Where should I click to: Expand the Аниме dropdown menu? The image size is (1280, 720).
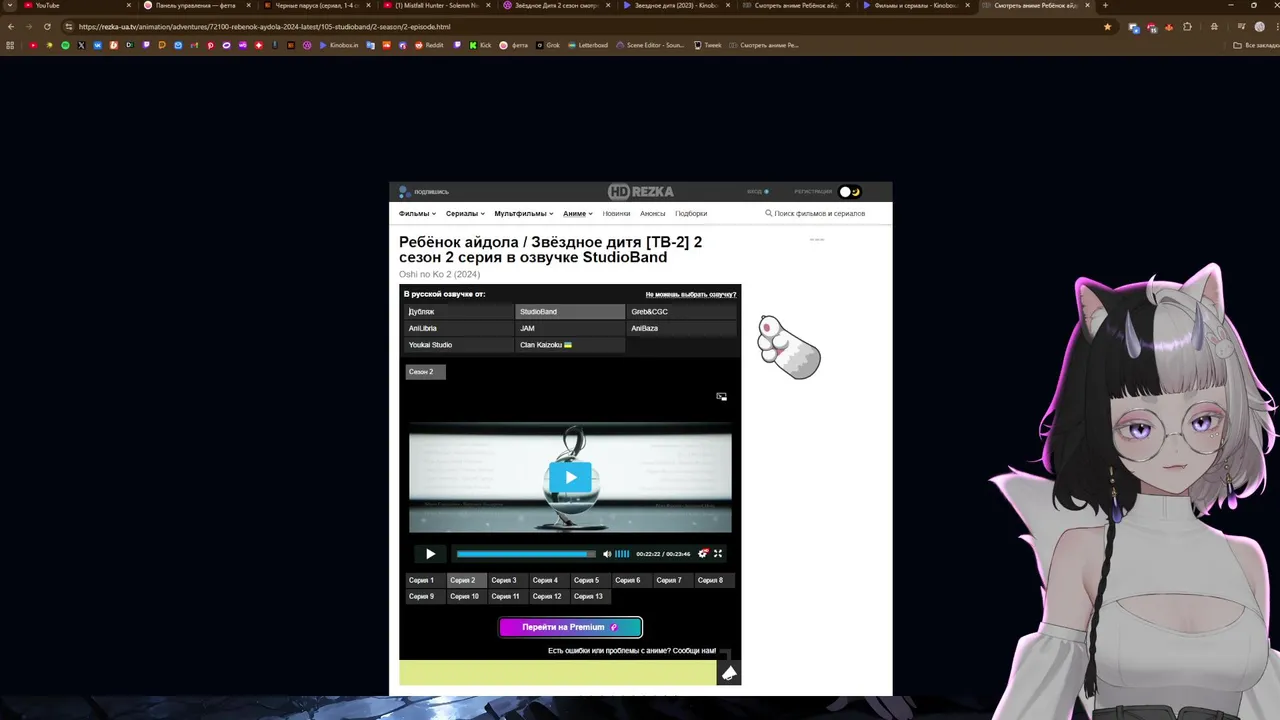coord(578,213)
